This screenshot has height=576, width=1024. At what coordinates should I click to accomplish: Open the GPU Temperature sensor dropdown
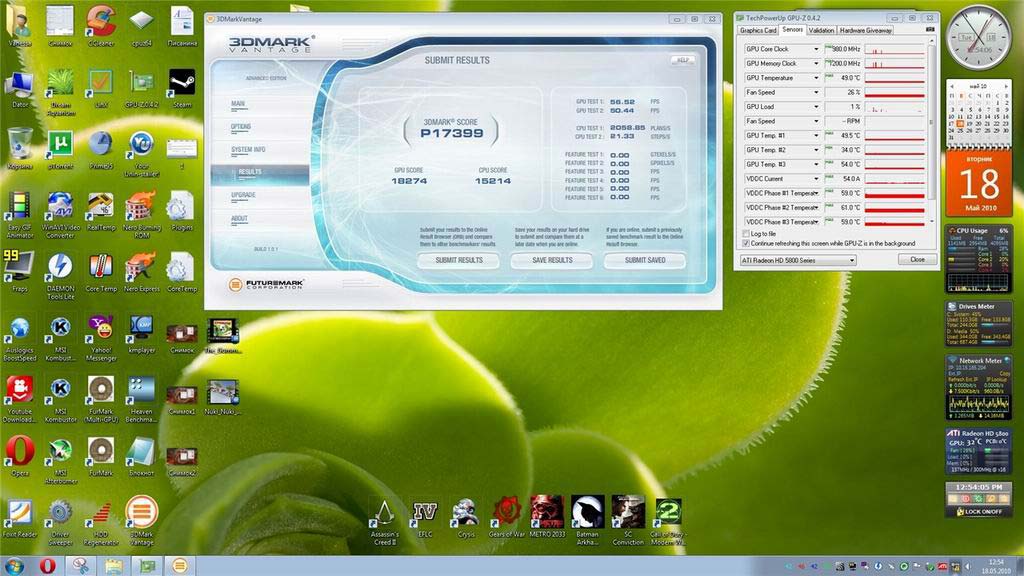point(816,78)
